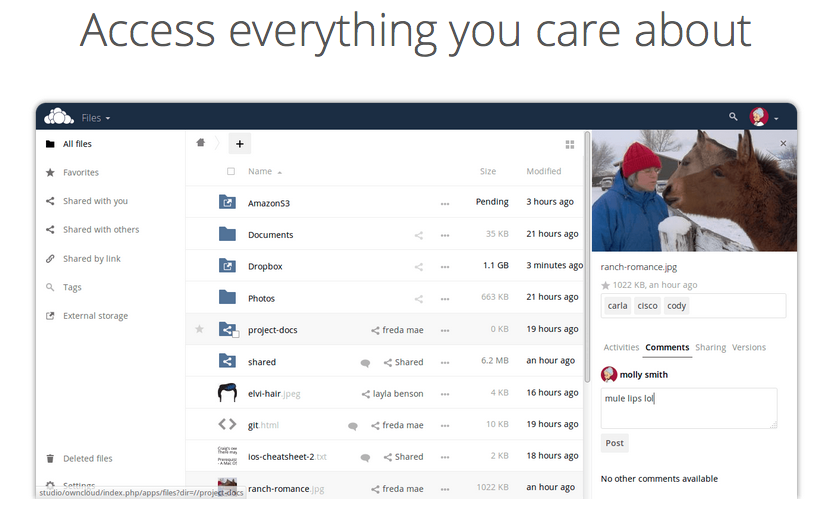Viewport: 830px width, 524px height.
Task: Click elvi-hair.jpeg thumbnail
Action: point(227,393)
